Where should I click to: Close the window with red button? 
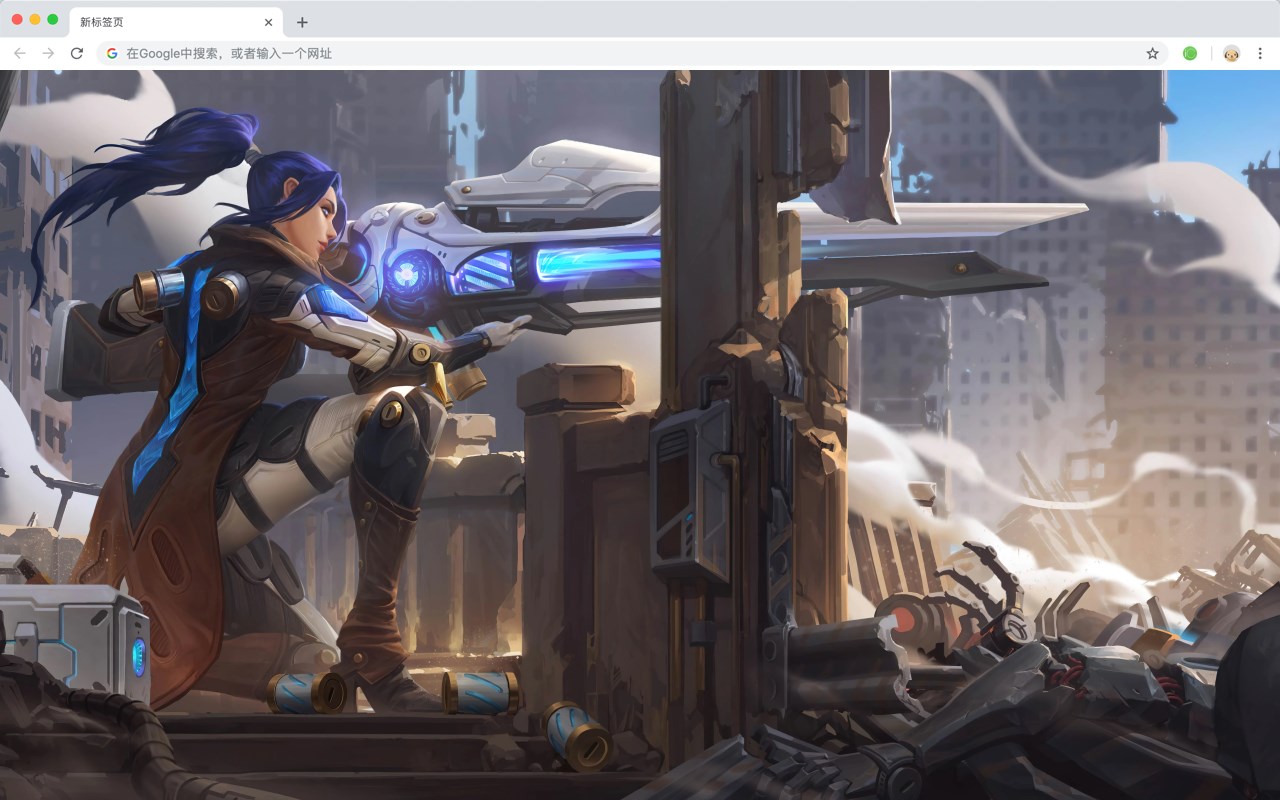[17, 19]
